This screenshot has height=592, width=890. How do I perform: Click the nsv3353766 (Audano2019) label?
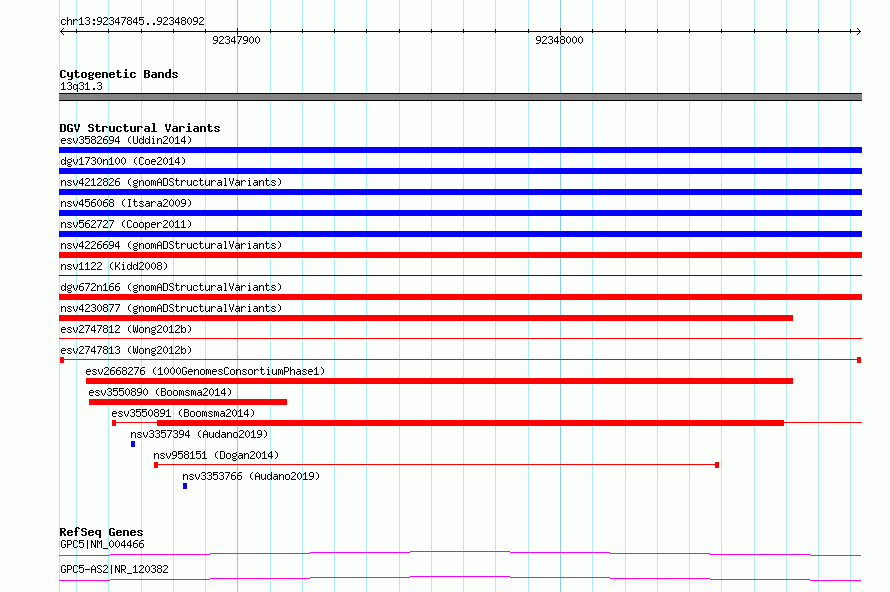coord(251,476)
